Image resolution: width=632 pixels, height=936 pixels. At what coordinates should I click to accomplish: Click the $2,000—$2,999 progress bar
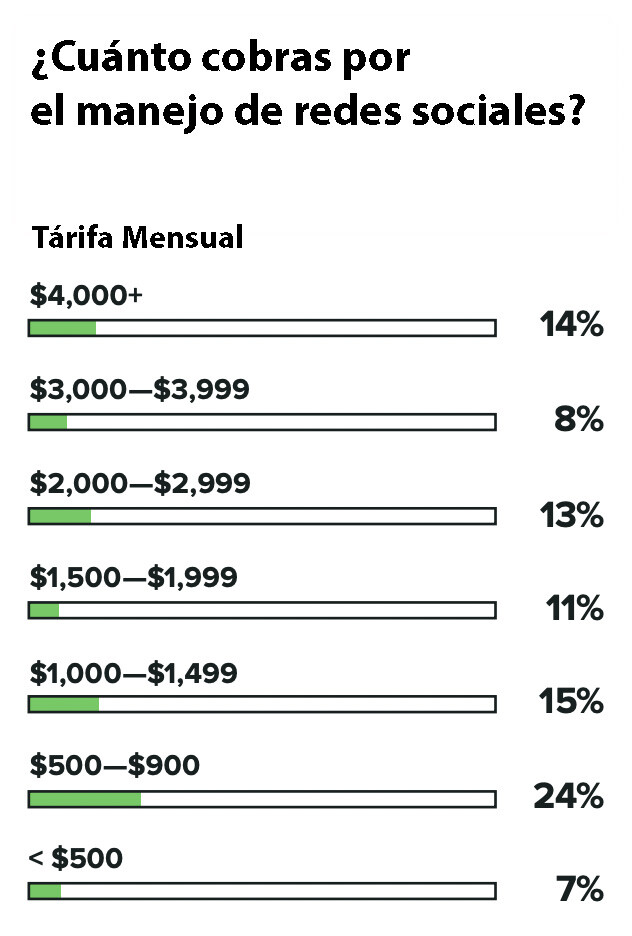[x=262, y=516]
